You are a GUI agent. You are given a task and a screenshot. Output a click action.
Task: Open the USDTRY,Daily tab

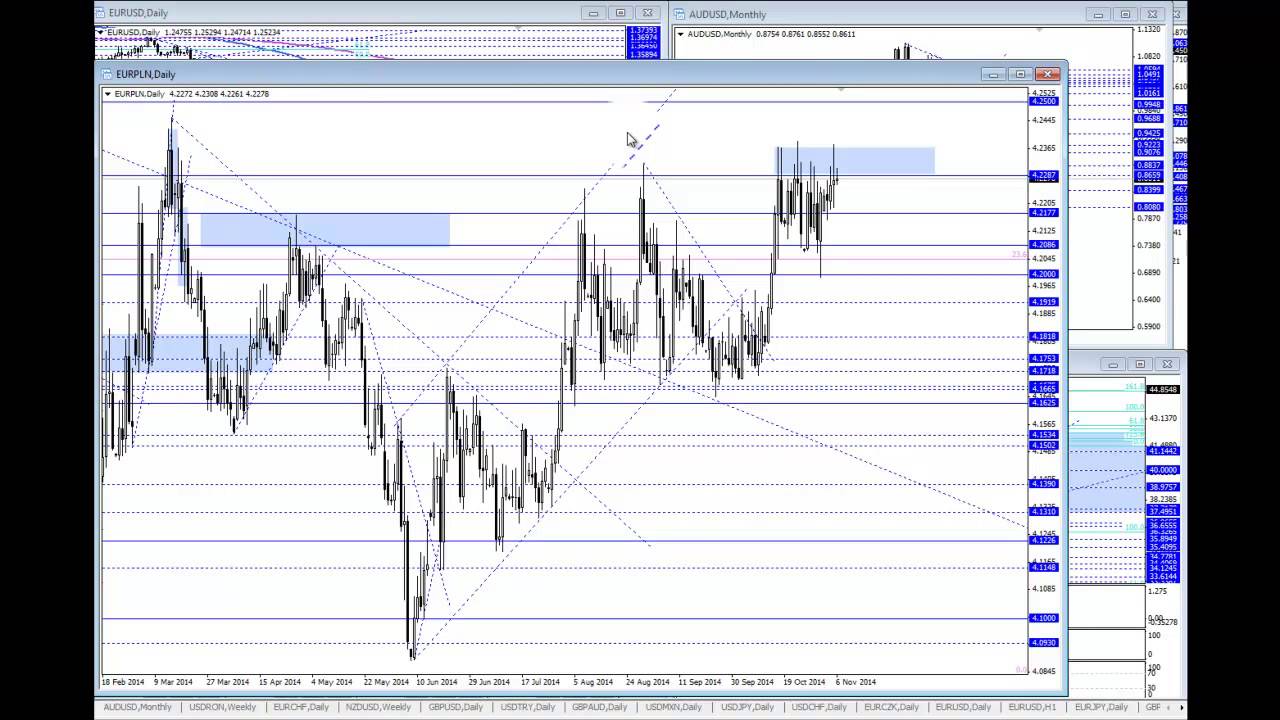[527, 708]
